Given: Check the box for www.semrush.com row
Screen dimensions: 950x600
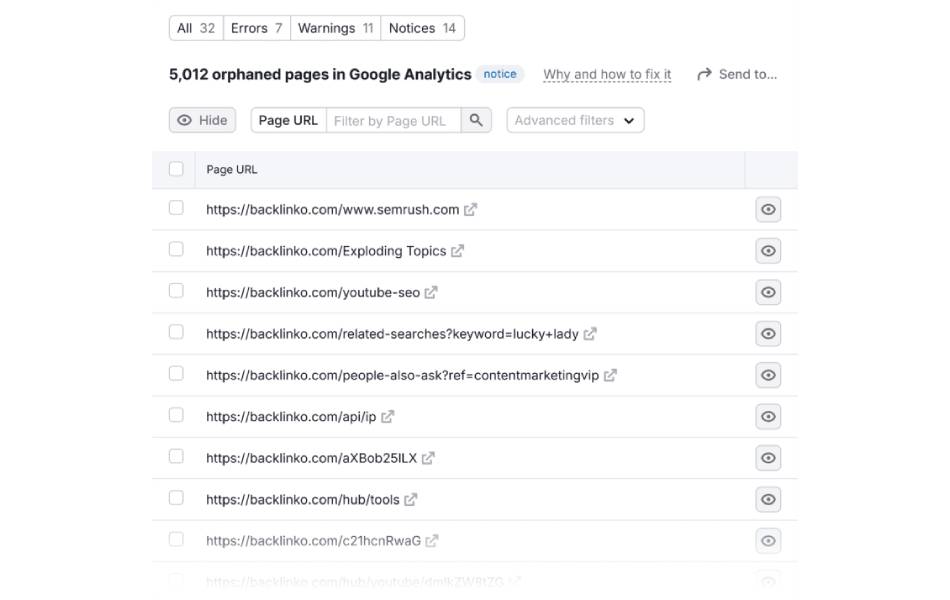Looking at the screenshot, I should coord(176,208).
